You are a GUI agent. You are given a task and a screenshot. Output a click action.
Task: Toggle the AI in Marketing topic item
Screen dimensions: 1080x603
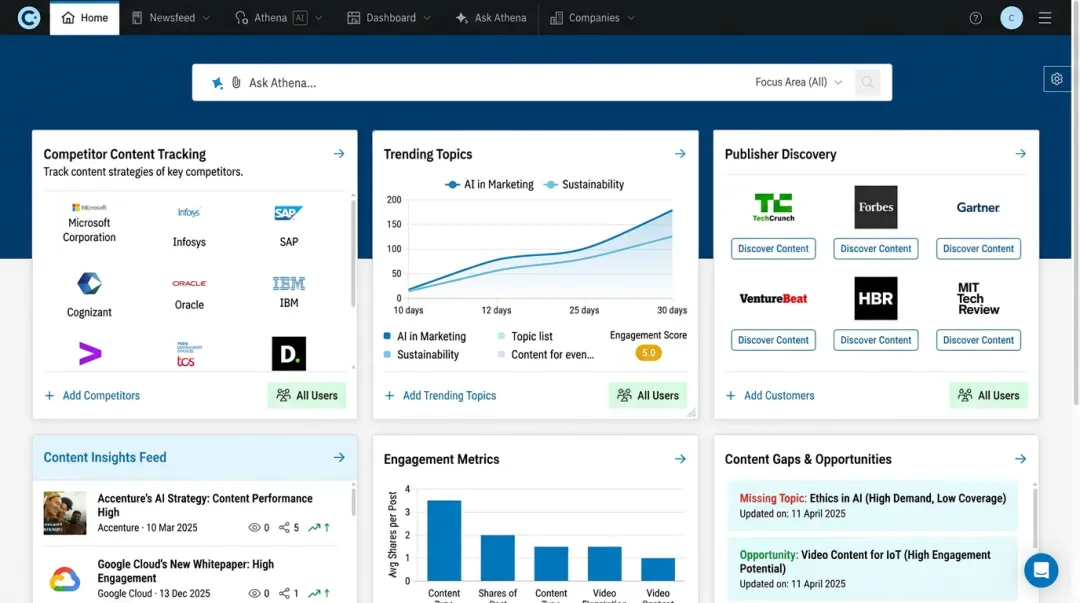click(x=424, y=336)
